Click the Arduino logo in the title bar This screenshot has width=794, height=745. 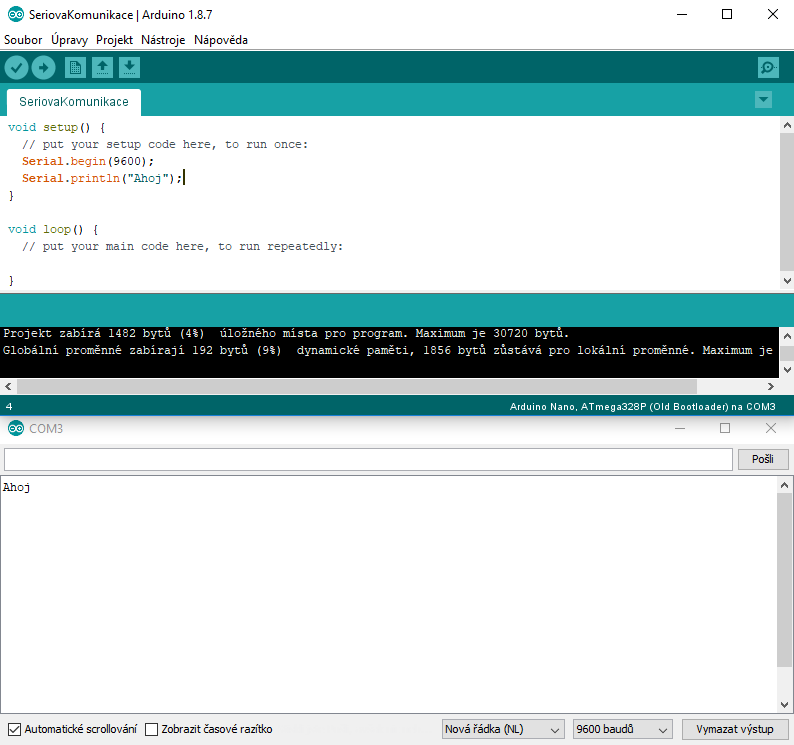coord(16,15)
